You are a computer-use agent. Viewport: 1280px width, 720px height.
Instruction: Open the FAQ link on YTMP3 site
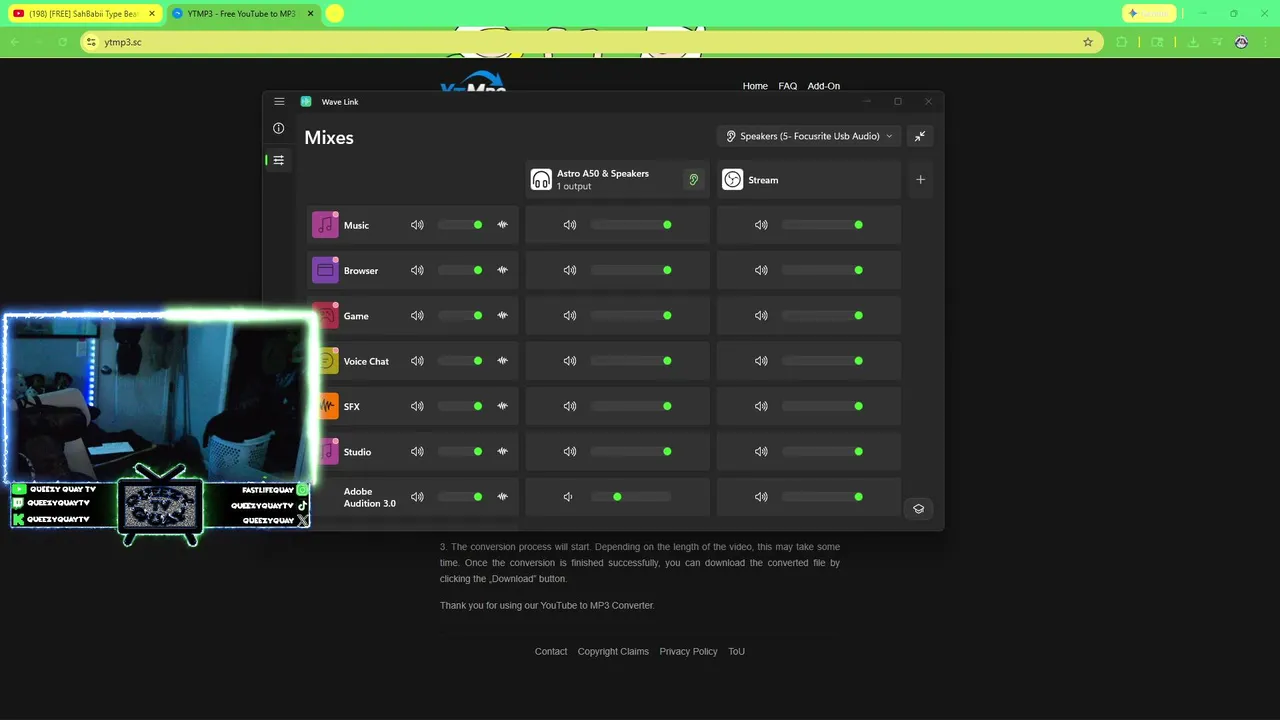click(788, 86)
